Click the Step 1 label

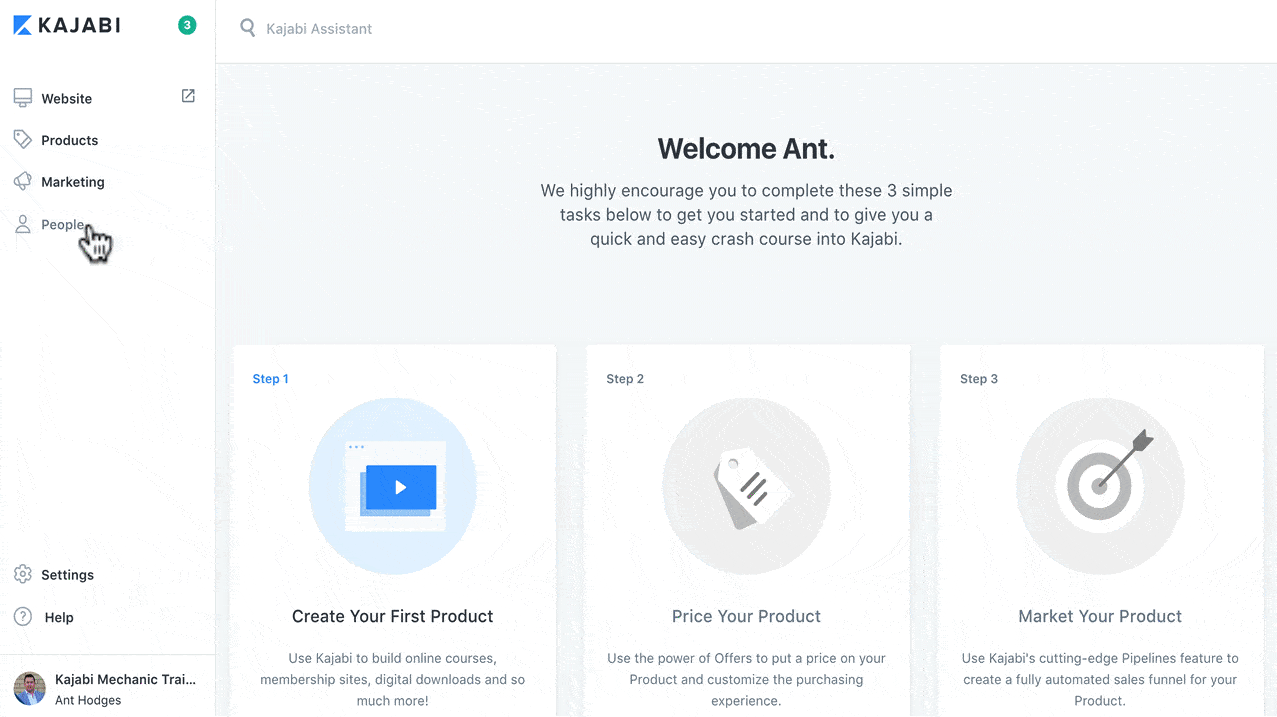(270, 379)
